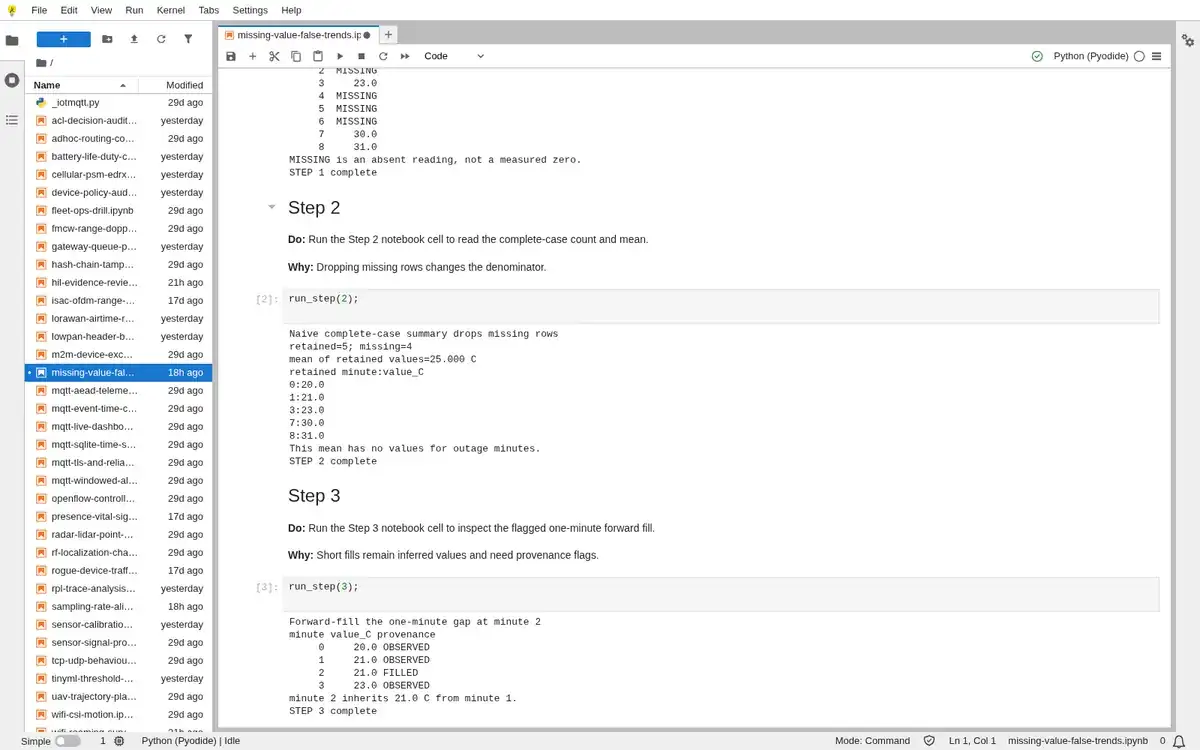The height and width of the screenshot is (750, 1200).
Task: Create a new folder in file browser
Action: [107, 39]
